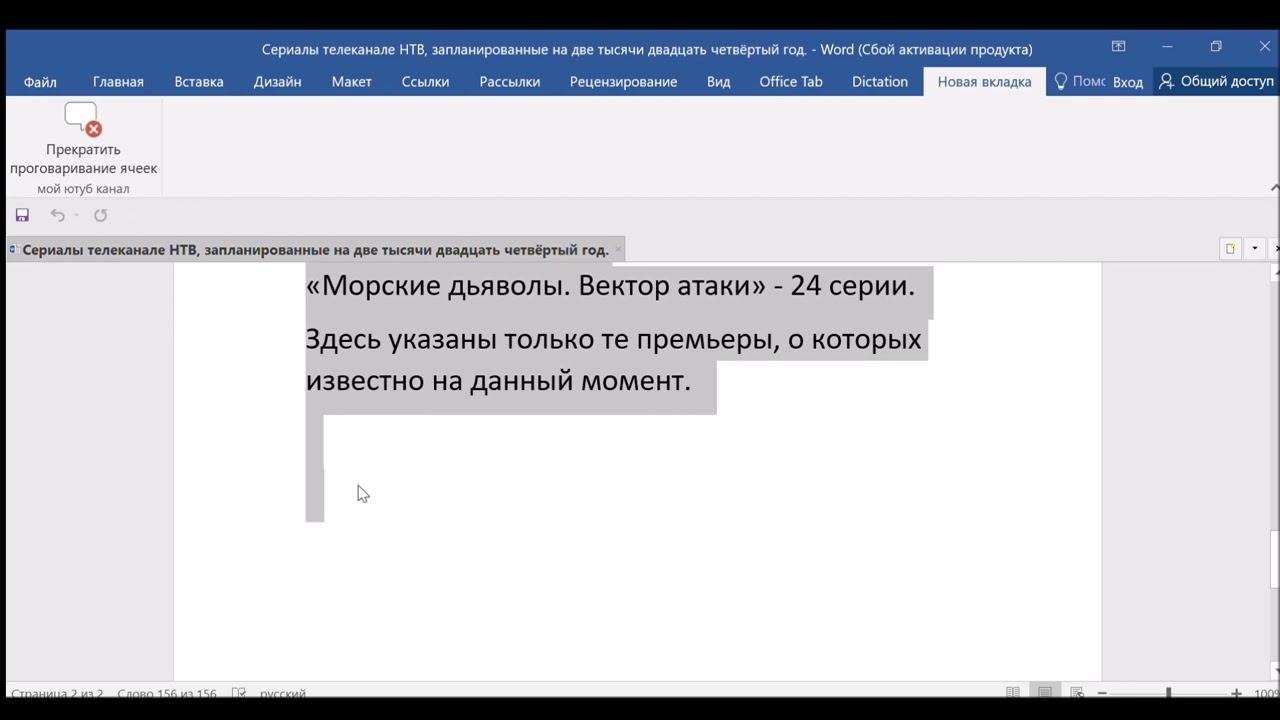The width and height of the screenshot is (1280, 720).
Task: Switch to the Office Tab ribbon tab
Action: [791, 82]
